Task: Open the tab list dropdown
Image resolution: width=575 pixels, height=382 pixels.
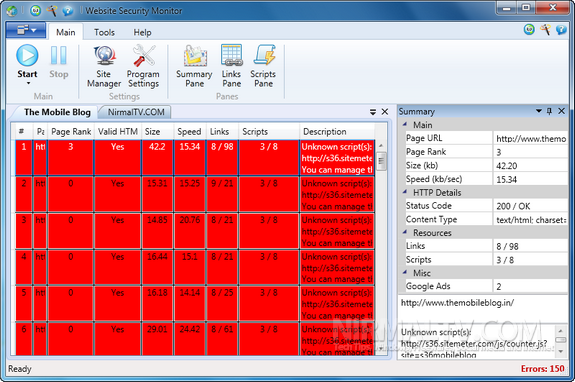Action: (x=373, y=112)
